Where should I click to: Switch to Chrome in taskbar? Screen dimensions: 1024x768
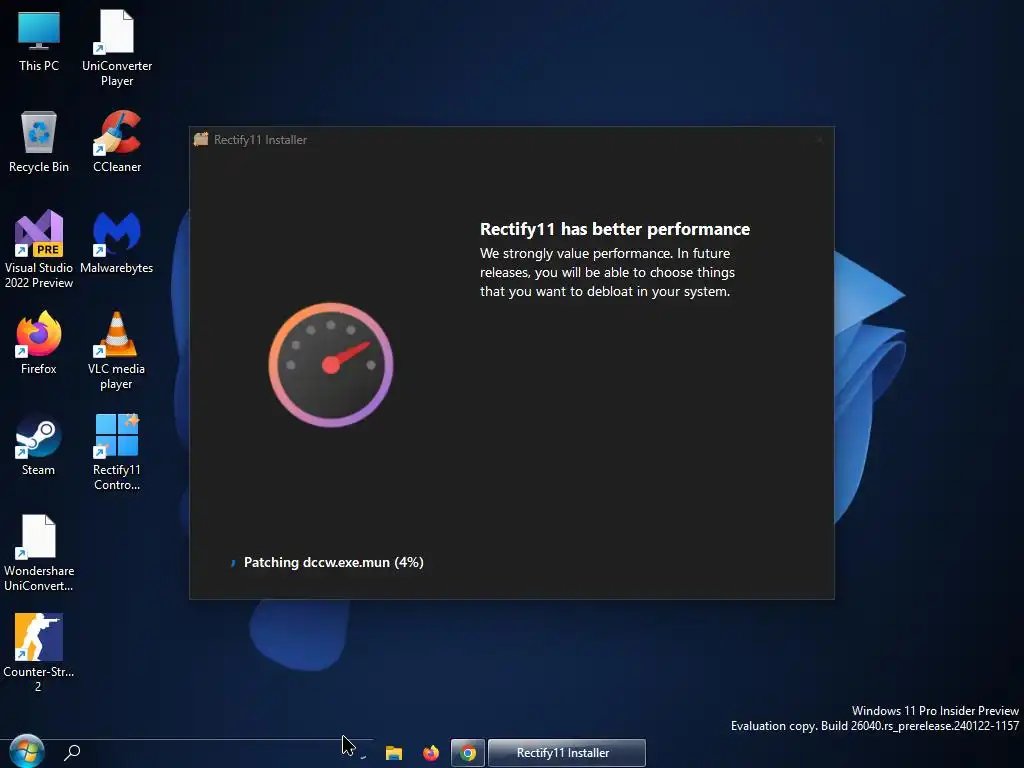(468, 753)
